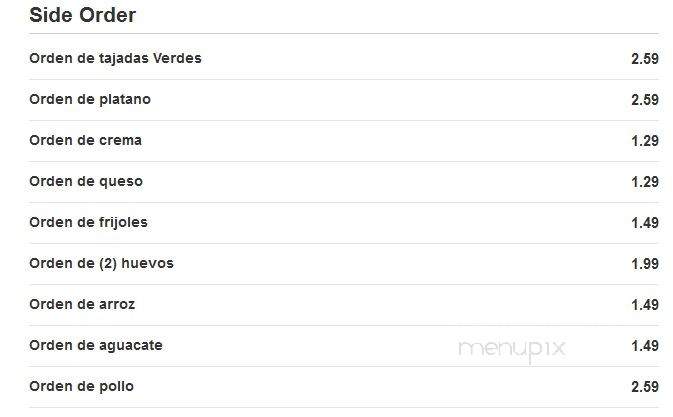This screenshot has height=417, width=673.
Task: Select Orden de platano item
Action: pyautogui.click(x=90, y=100)
